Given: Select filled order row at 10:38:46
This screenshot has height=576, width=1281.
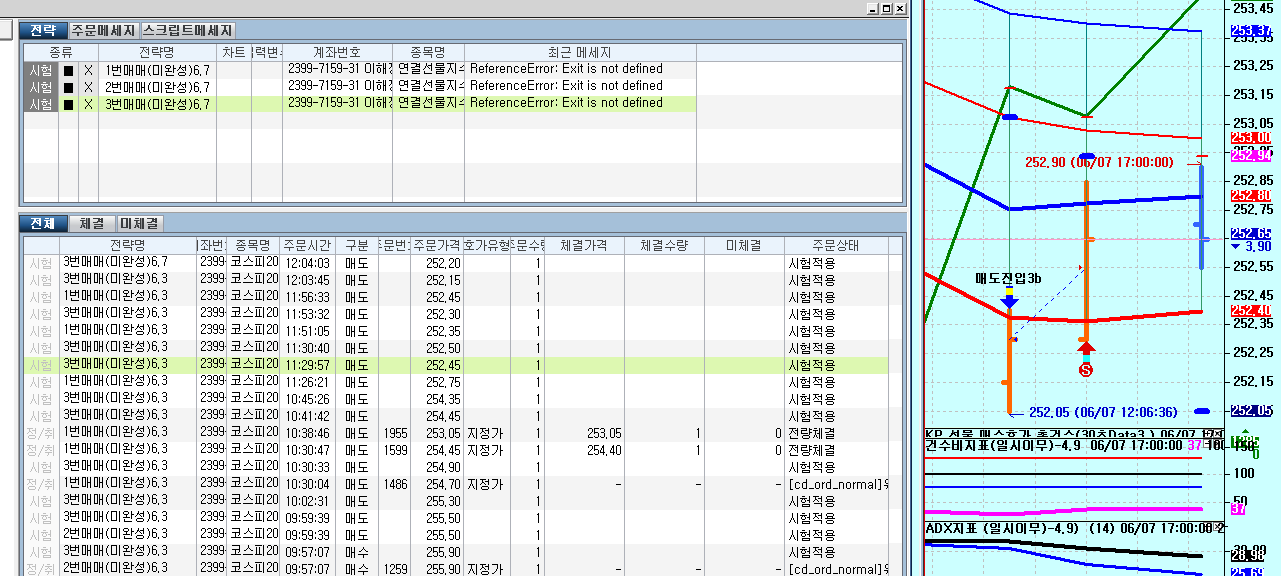Looking at the screenshot, I should [x=455, y=433].
